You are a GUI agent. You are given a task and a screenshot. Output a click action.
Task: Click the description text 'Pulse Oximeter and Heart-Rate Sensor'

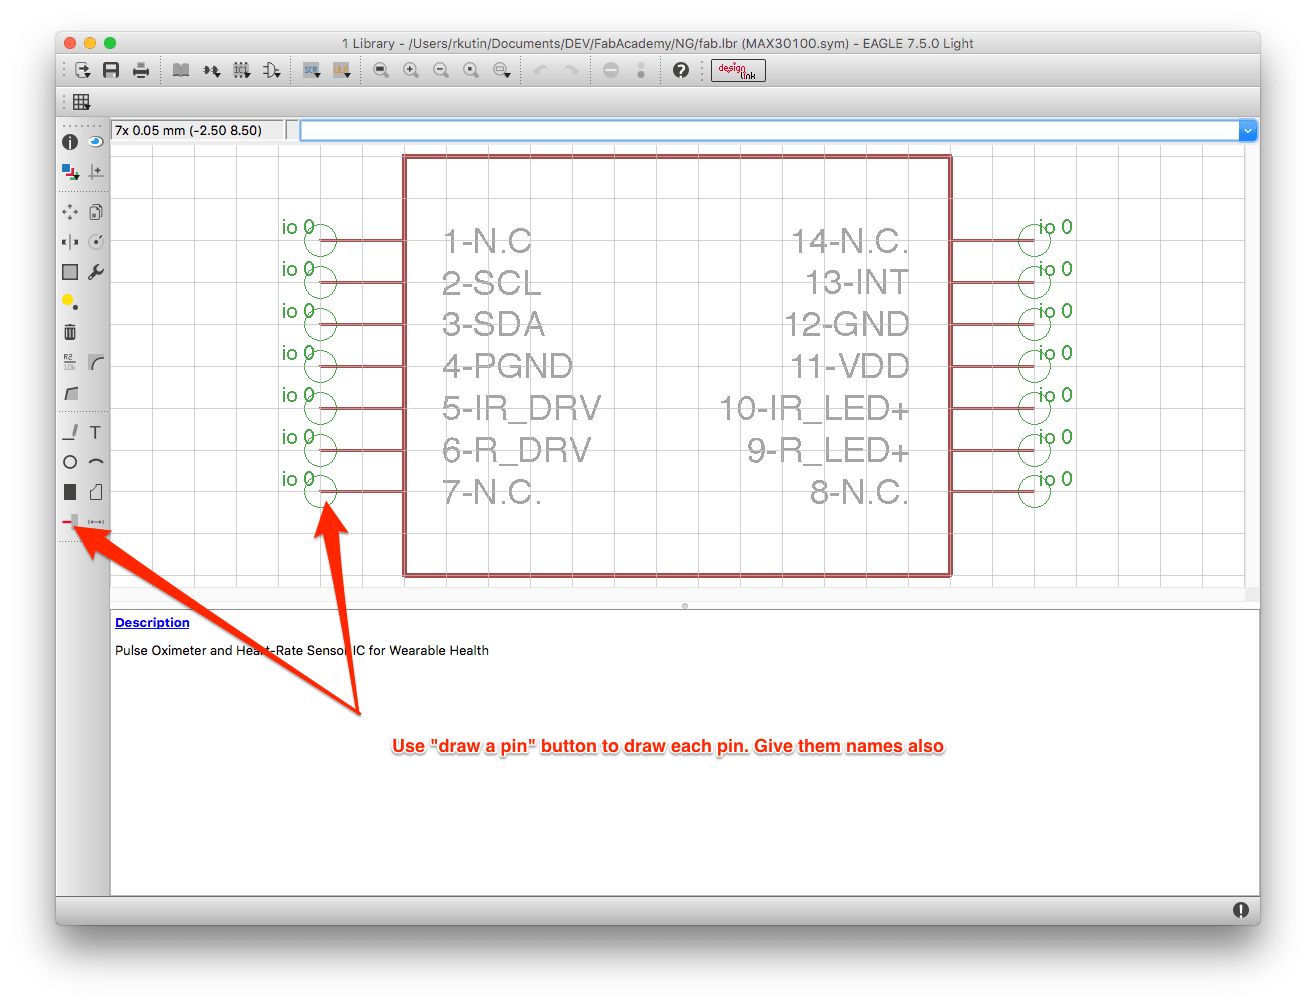pos(232,650)
